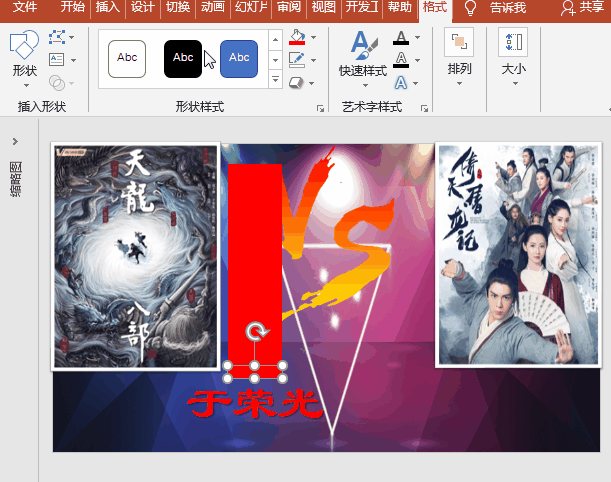Switch to Help (帮助) tab
The width and height of the screenshot is (611, 482).
pos(400,7)
